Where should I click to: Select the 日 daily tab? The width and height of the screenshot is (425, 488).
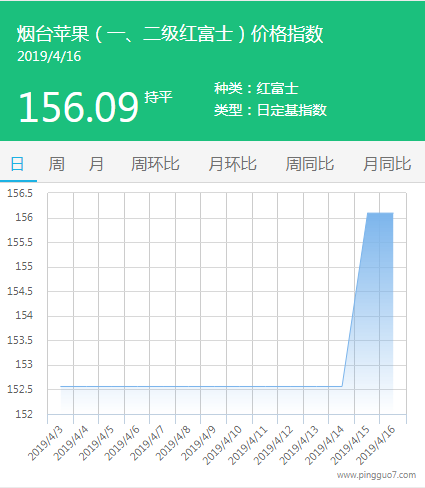click(17, 164)
